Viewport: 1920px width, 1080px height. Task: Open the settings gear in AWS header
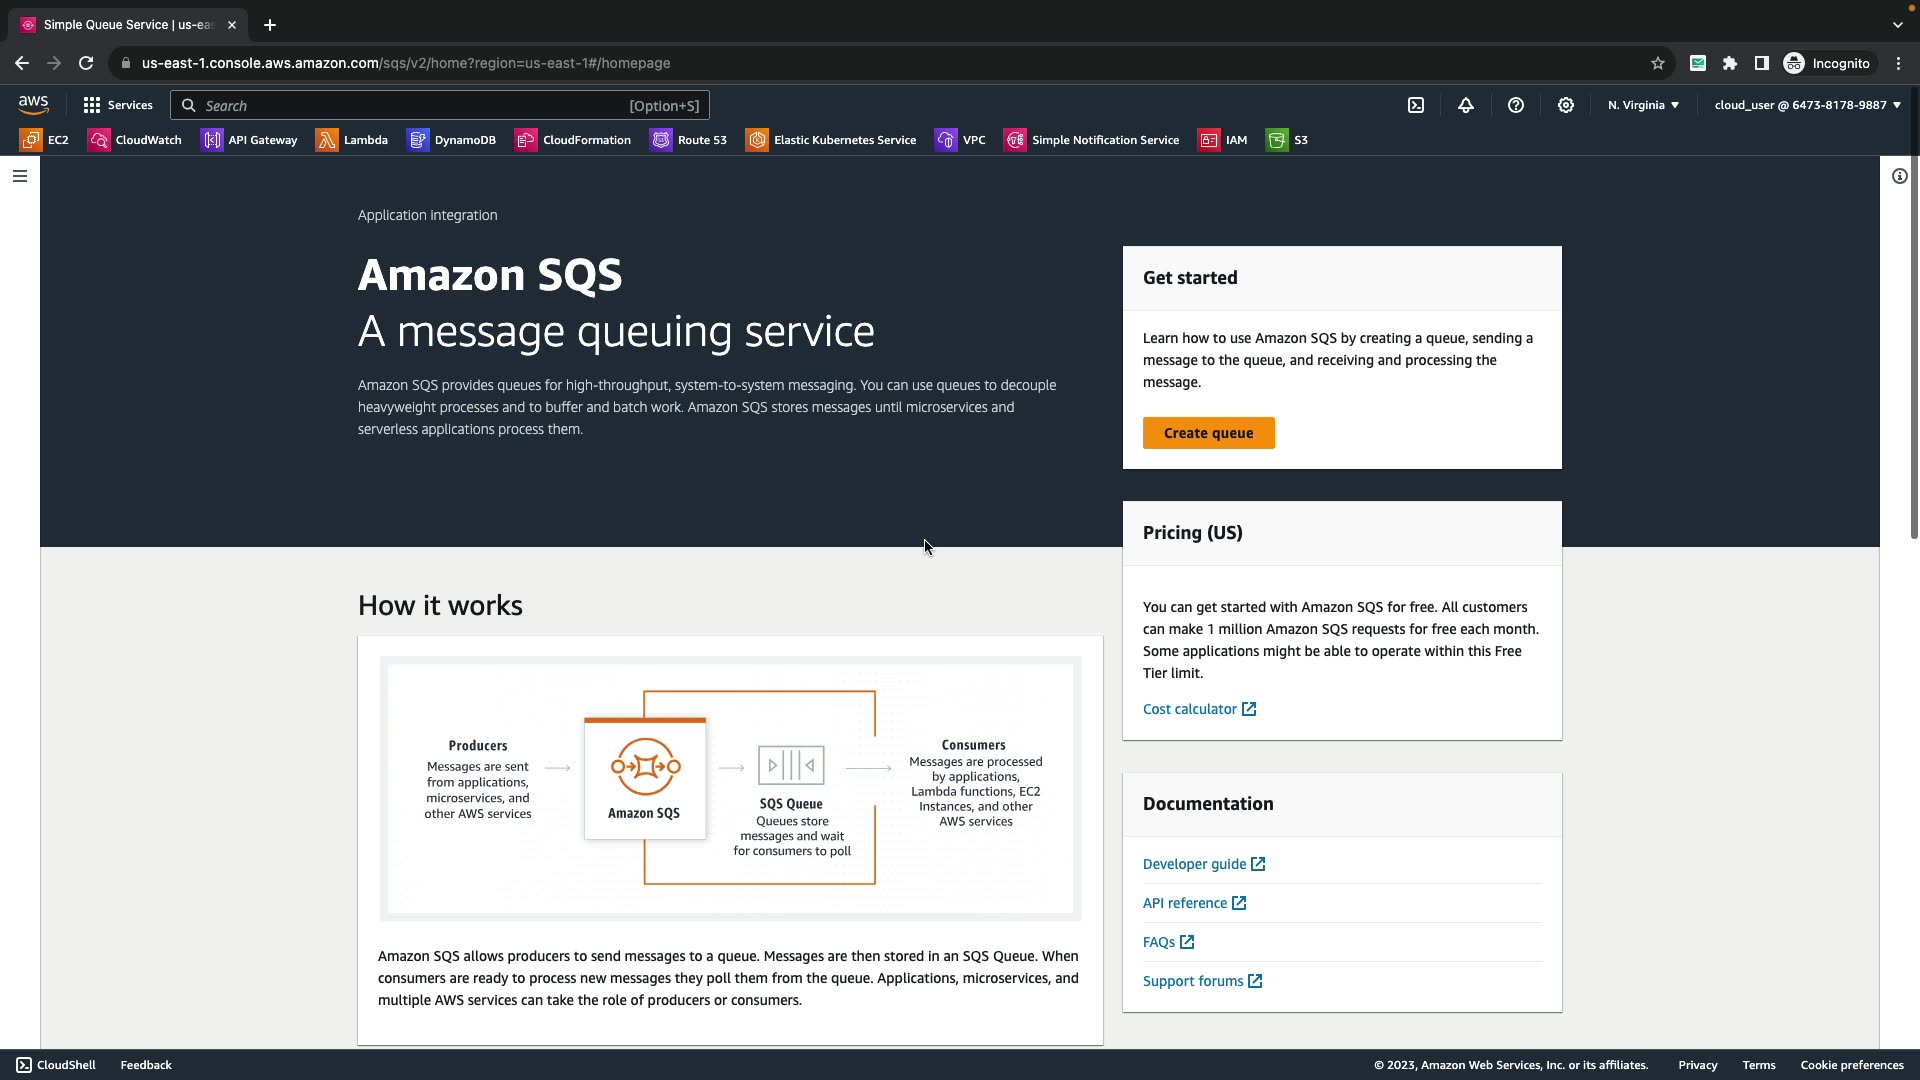[x=1566, y=105]
